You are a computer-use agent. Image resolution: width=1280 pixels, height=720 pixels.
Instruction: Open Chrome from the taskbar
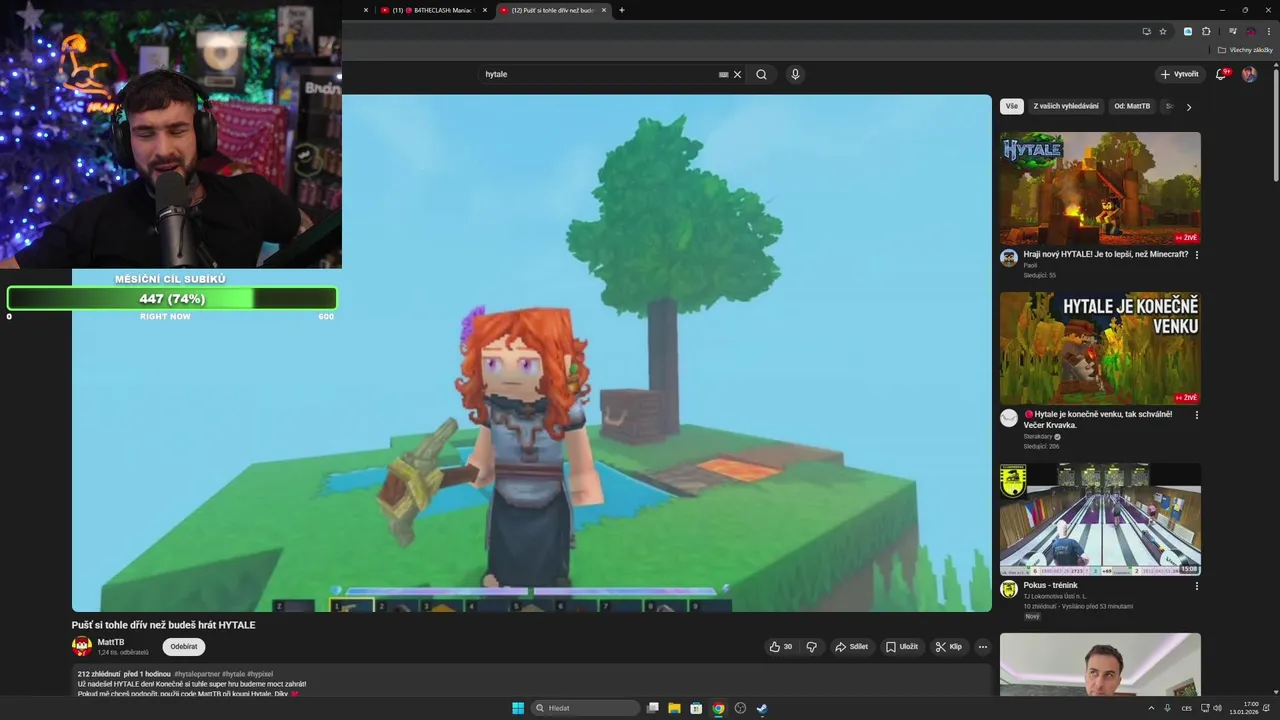(x=718, y=708)
